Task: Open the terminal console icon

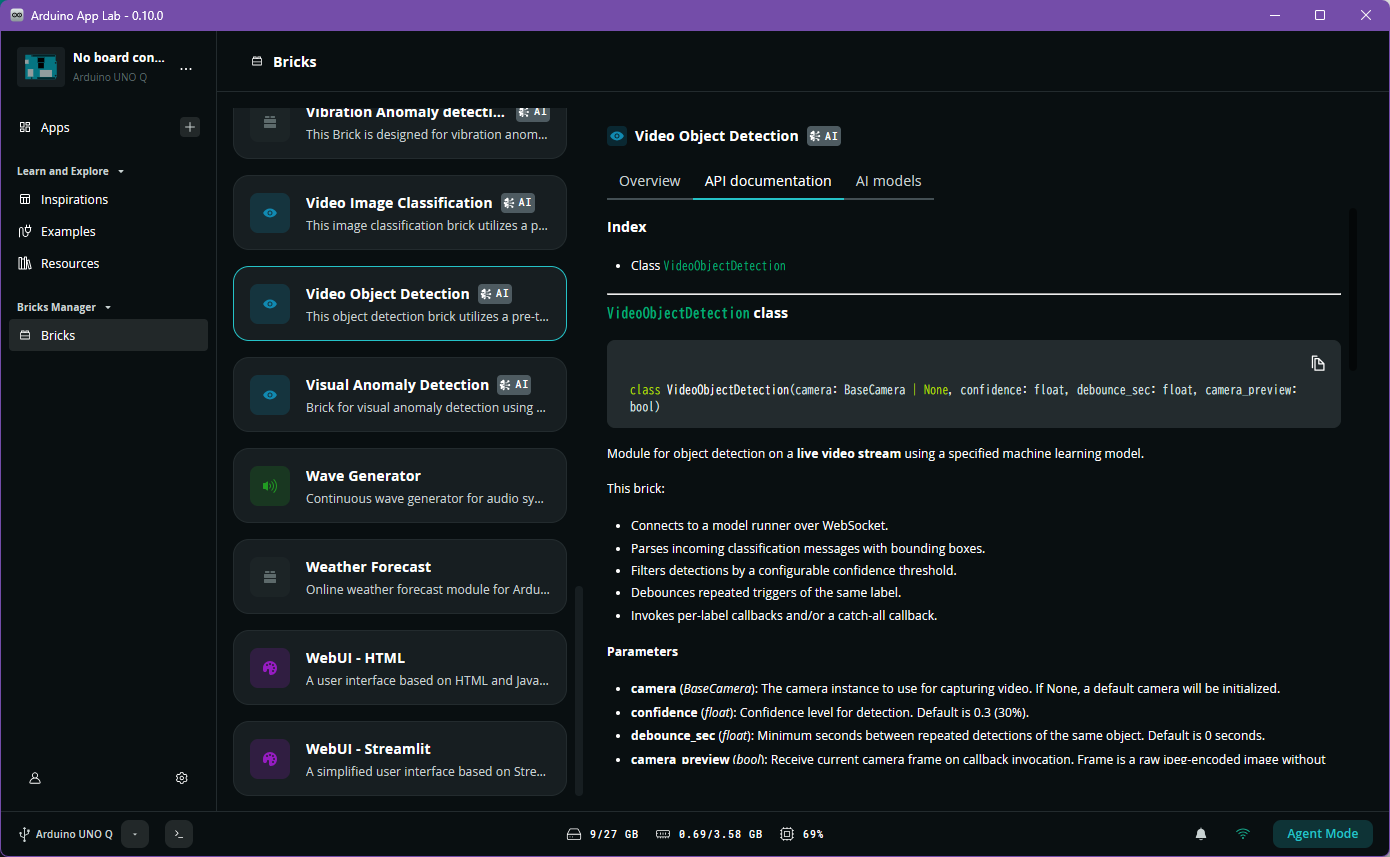Action: coord(179,834)
